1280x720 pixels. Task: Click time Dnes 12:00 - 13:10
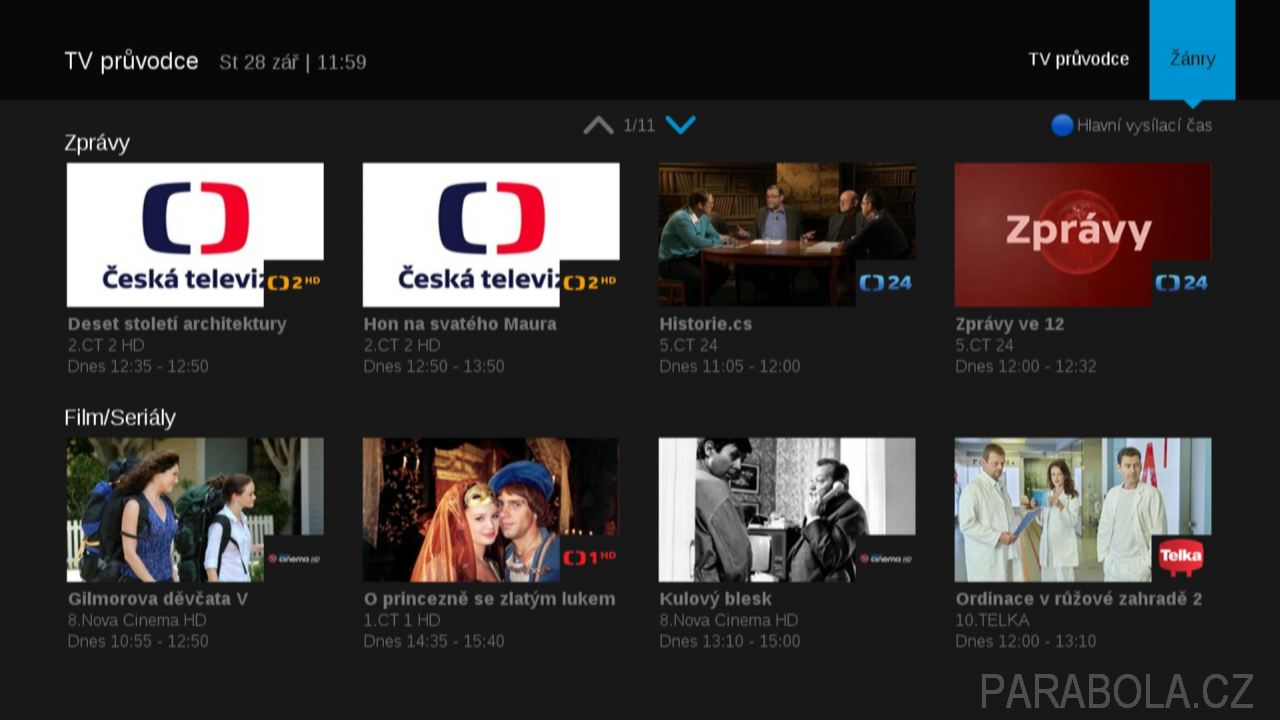tap(1026, 641)
